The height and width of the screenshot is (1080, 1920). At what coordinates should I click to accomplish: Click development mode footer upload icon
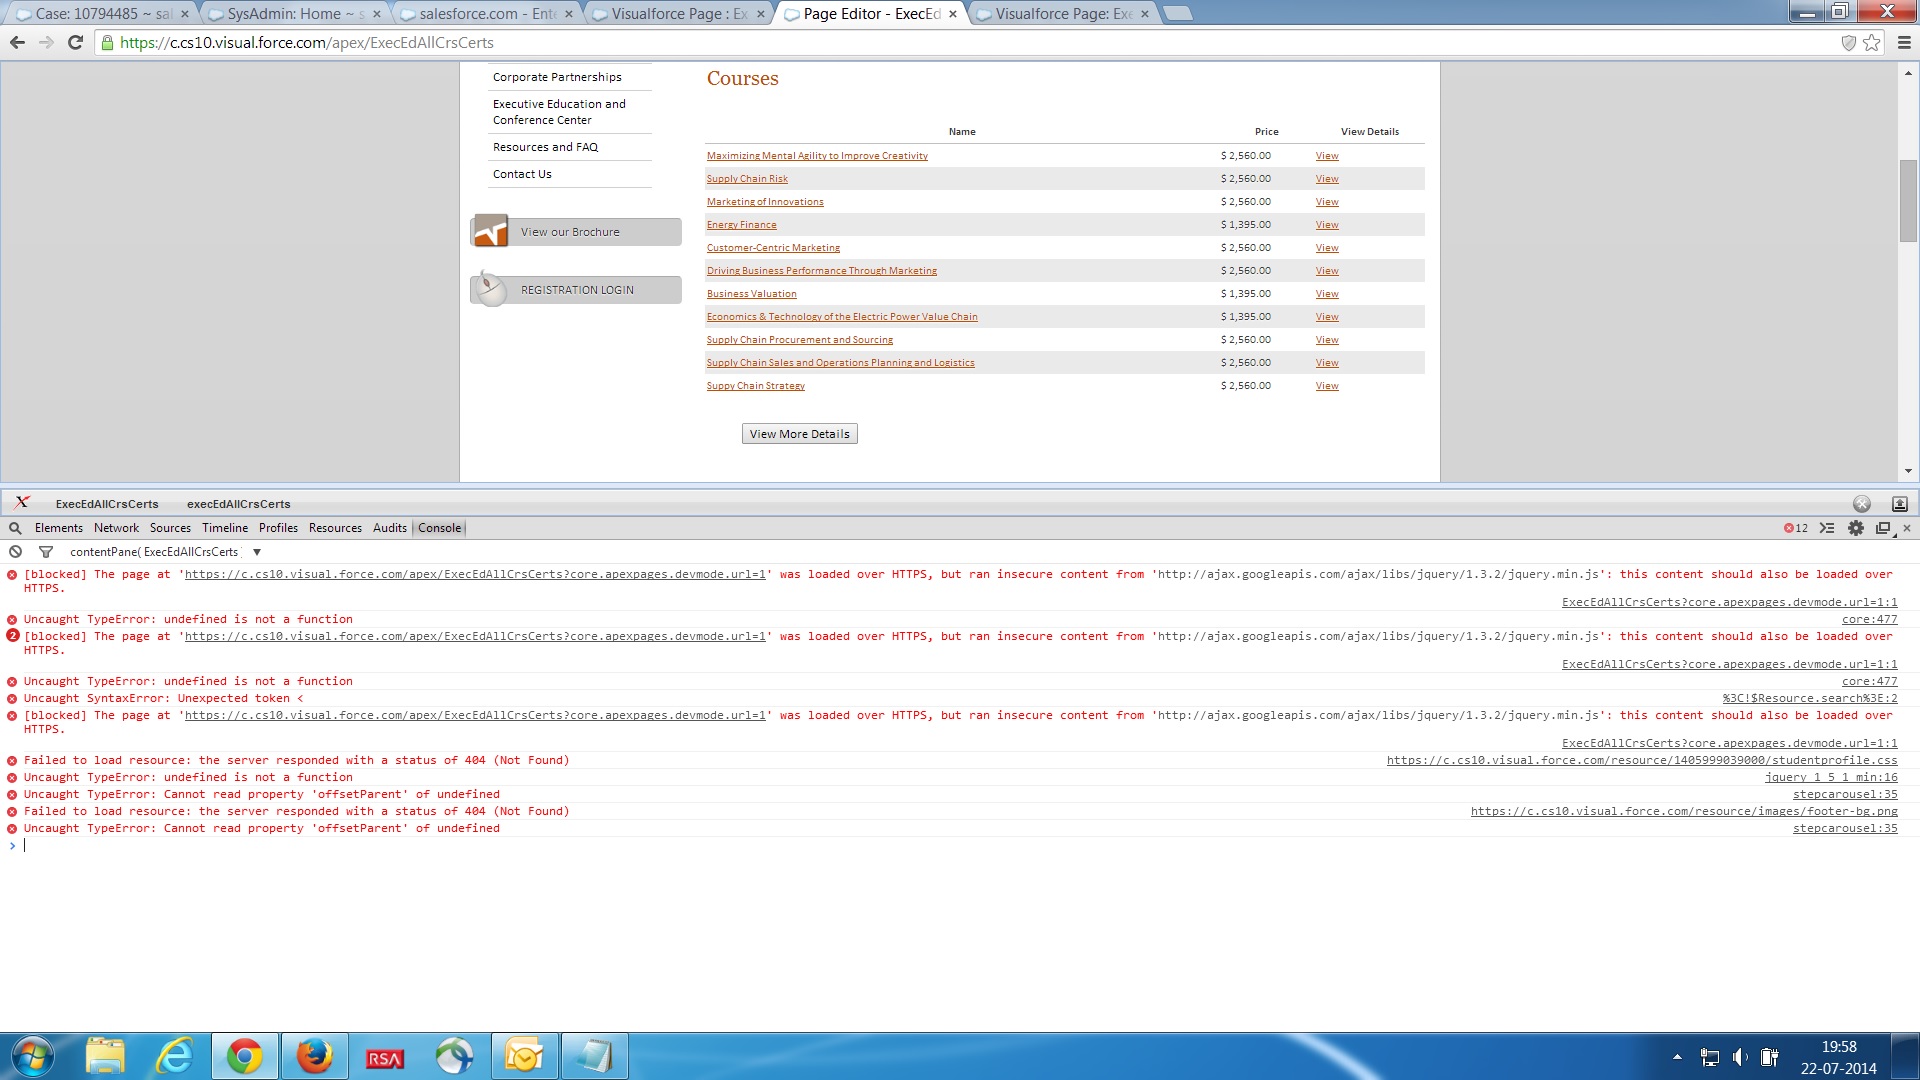point(1900,504)
